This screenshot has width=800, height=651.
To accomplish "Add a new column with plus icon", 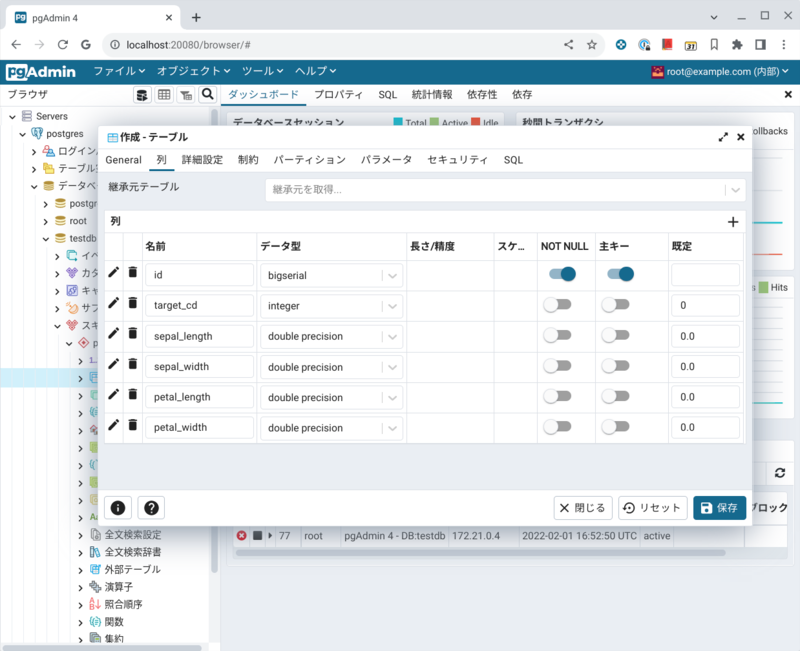I will (x=733, y=222).
